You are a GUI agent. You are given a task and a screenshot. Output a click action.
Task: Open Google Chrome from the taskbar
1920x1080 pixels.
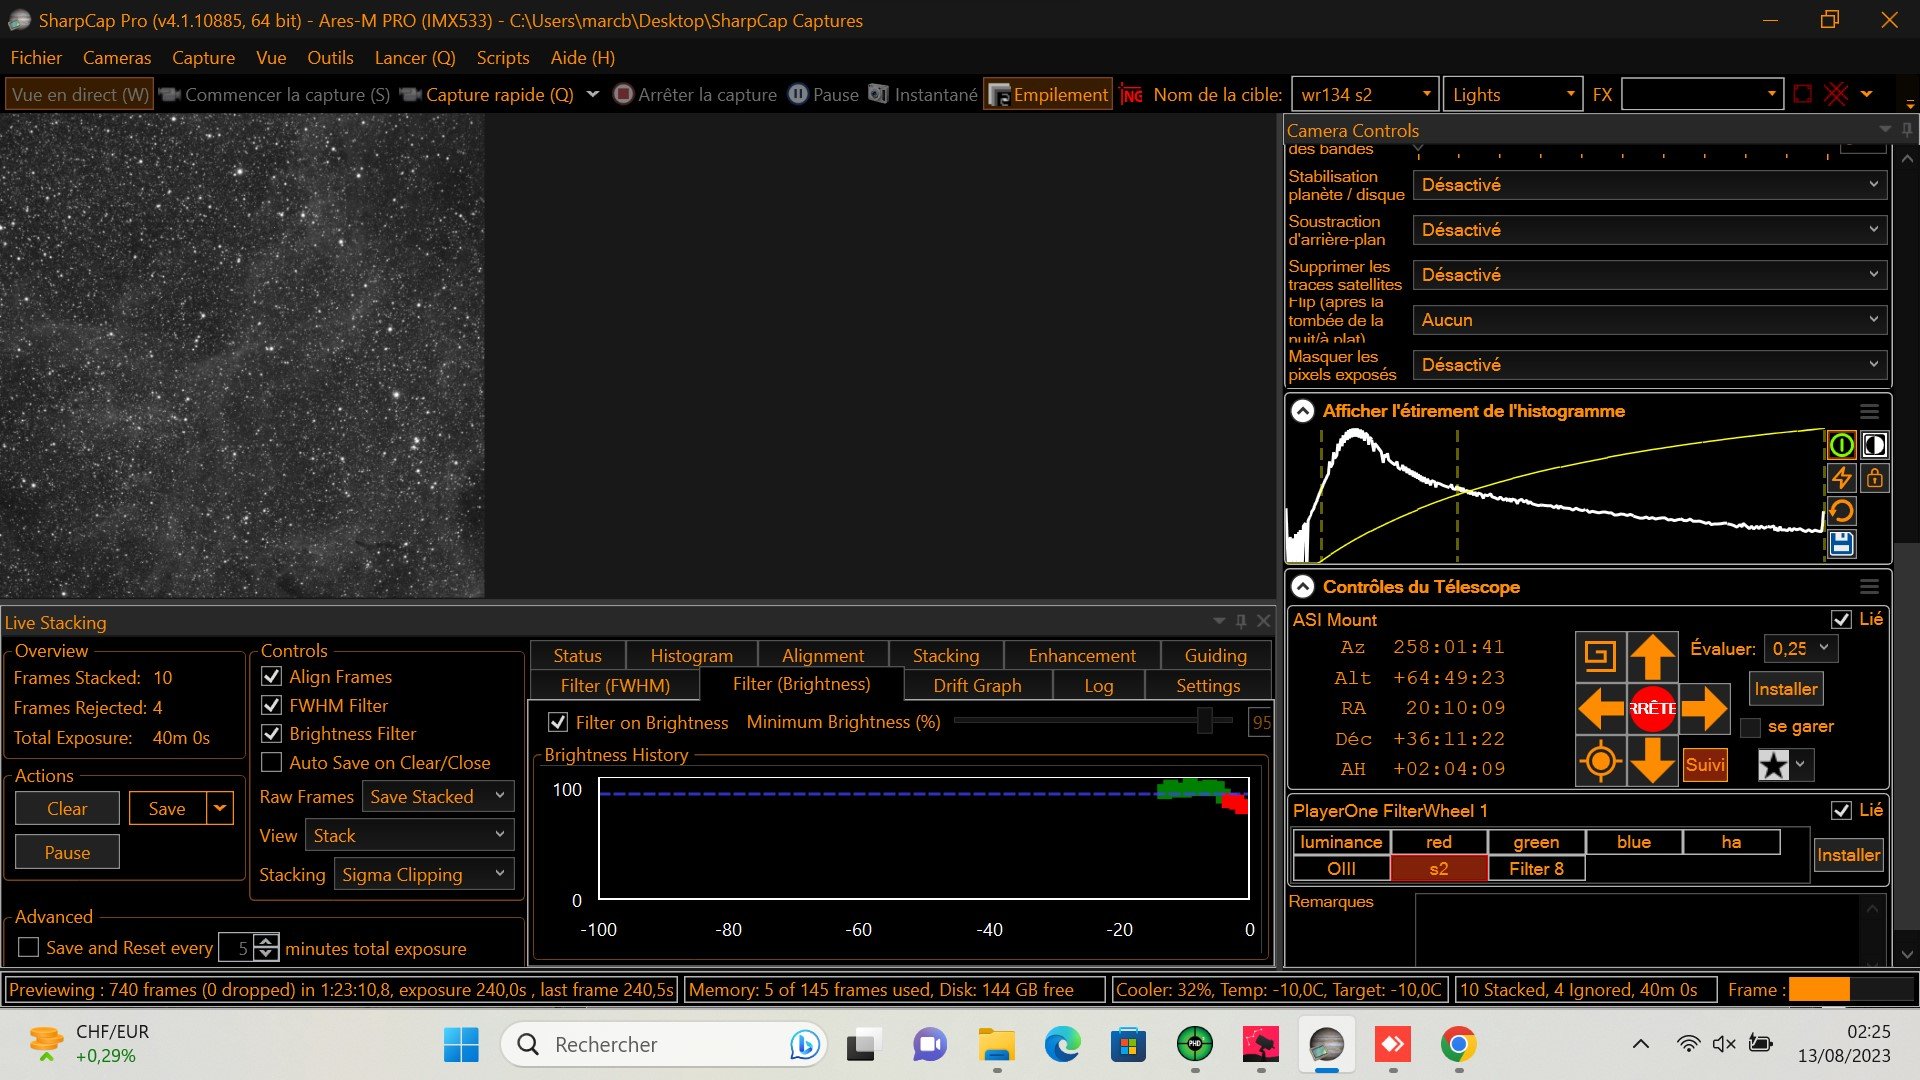[1458, 1045]
